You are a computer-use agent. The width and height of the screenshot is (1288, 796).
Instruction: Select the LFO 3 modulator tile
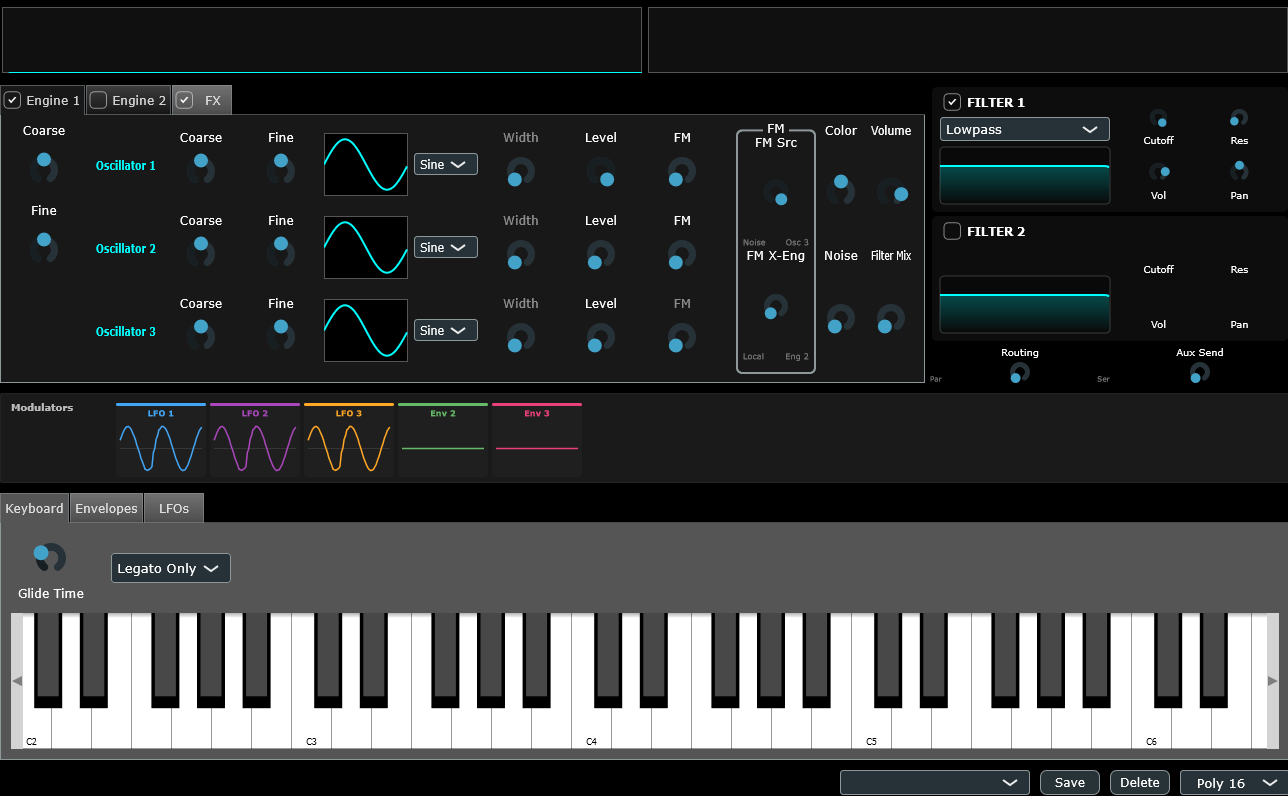pos(349,440)
